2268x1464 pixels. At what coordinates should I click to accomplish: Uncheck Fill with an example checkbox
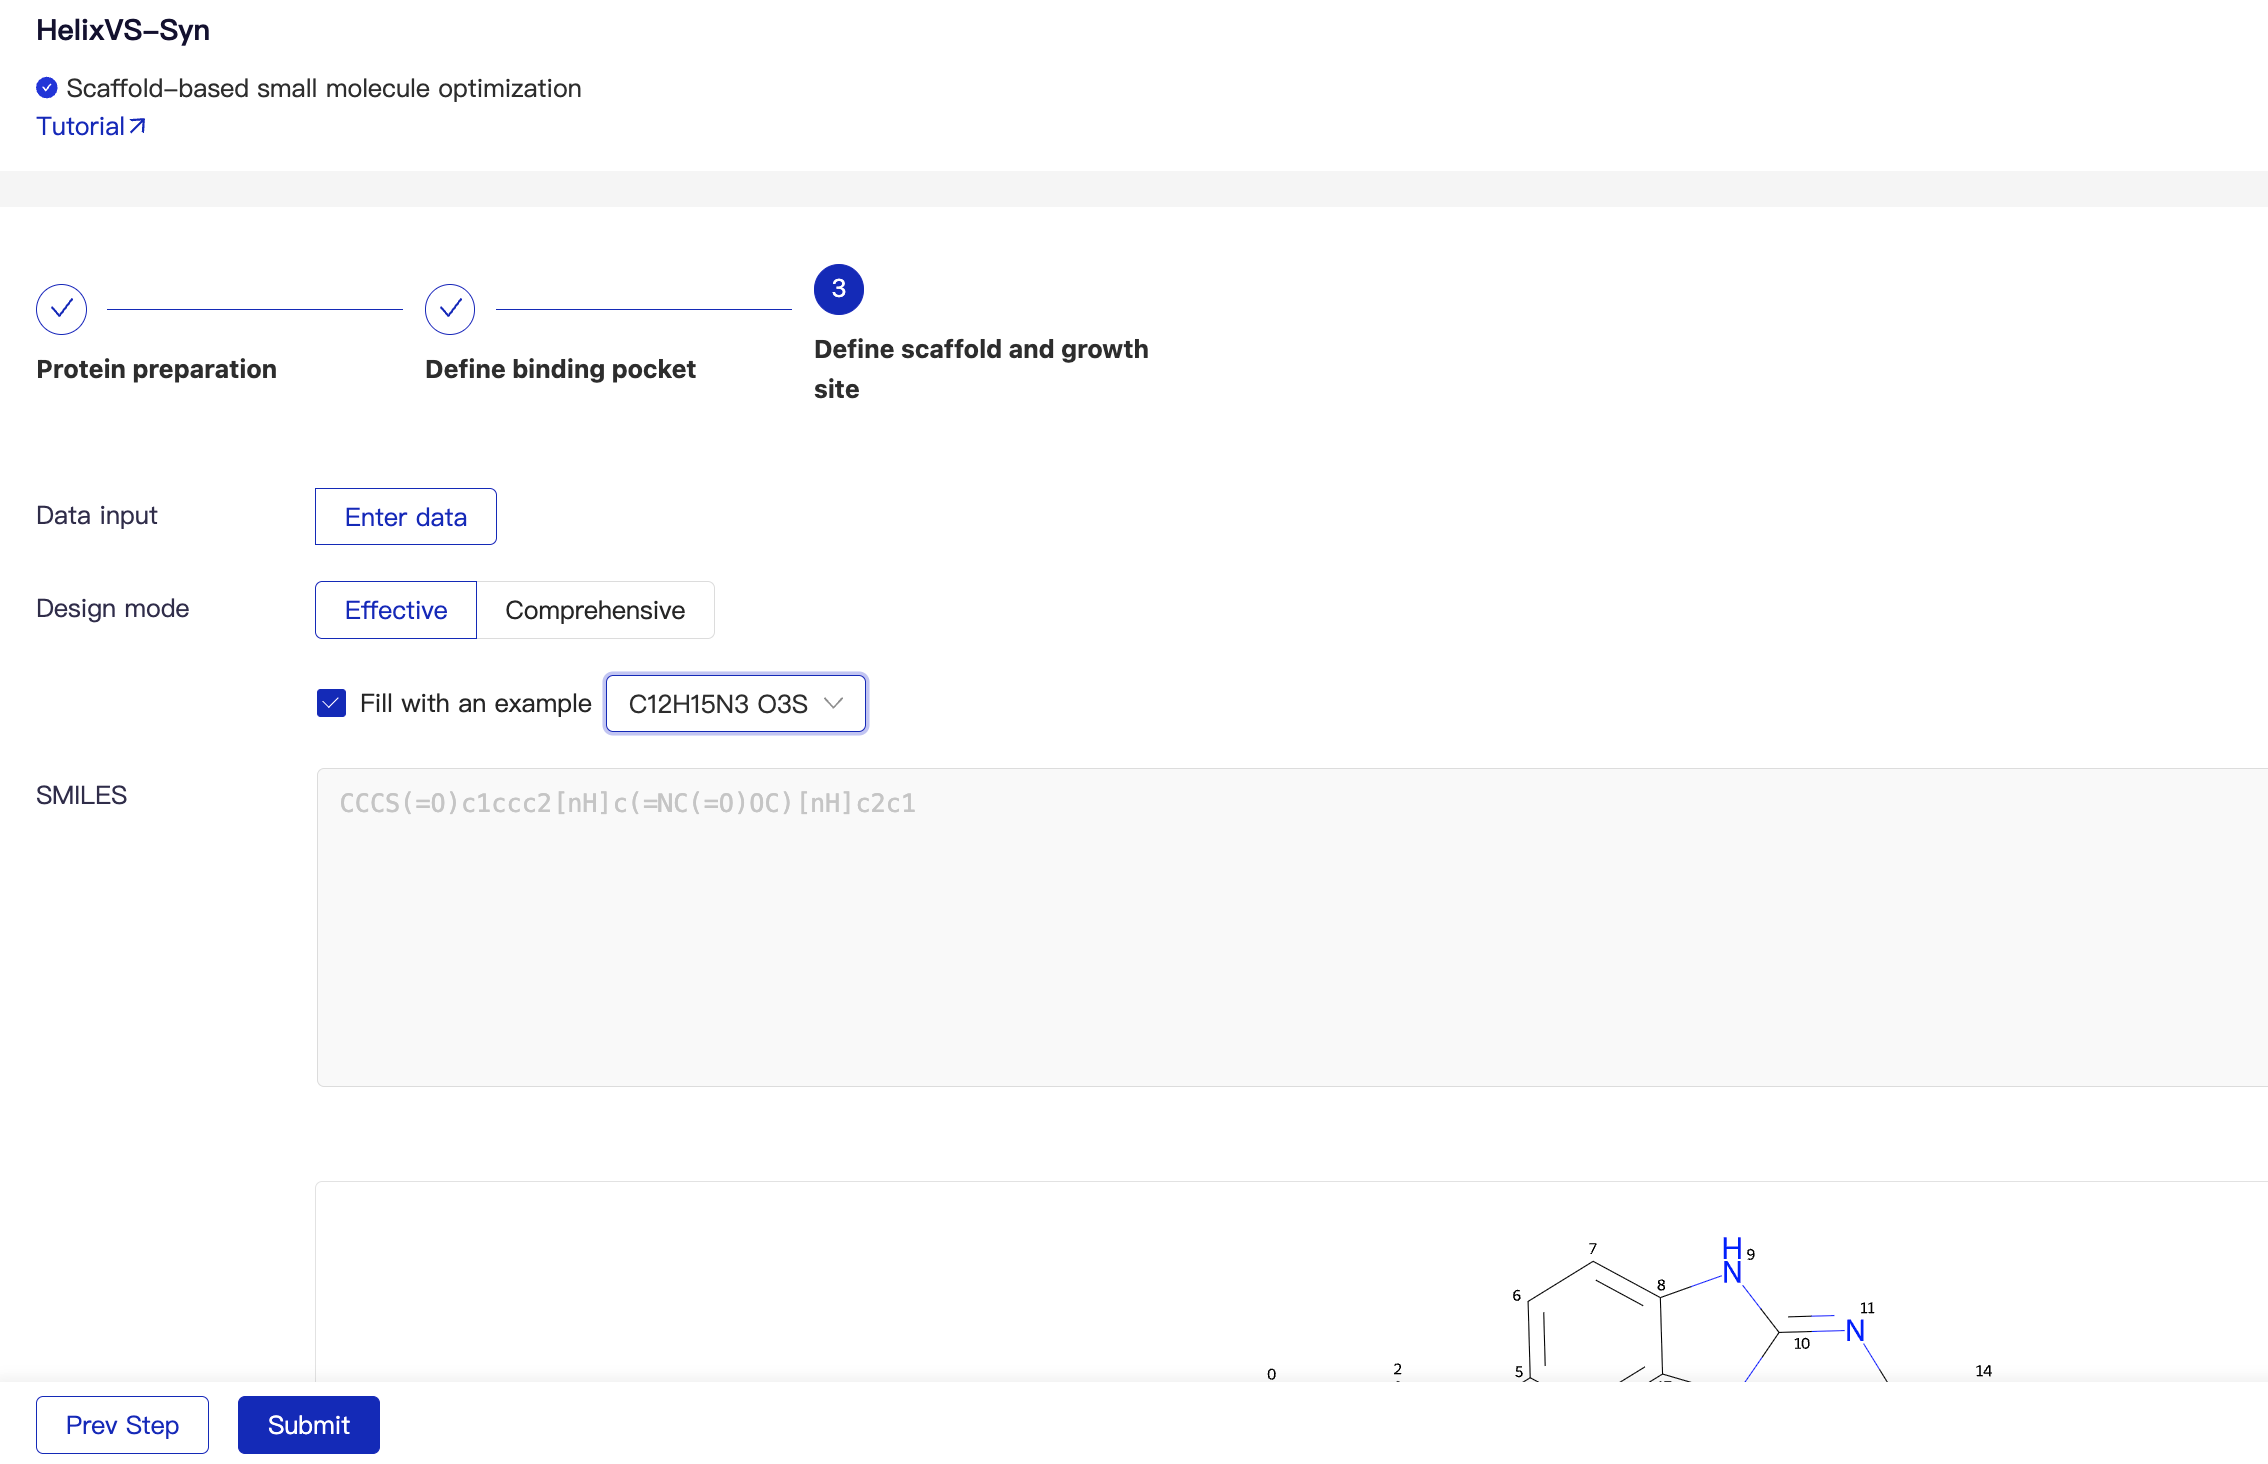331,703
